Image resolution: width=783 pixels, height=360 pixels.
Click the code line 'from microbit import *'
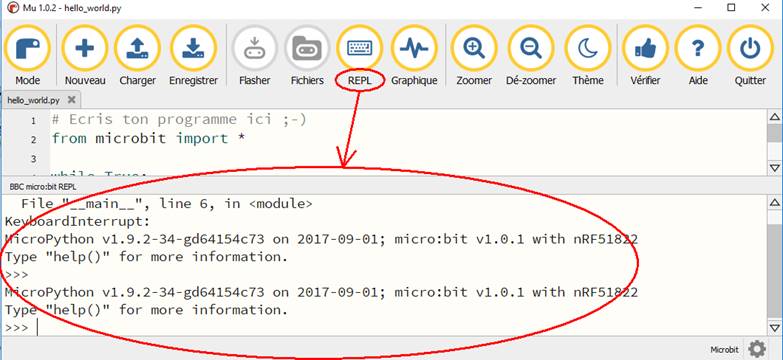[148, 138]
